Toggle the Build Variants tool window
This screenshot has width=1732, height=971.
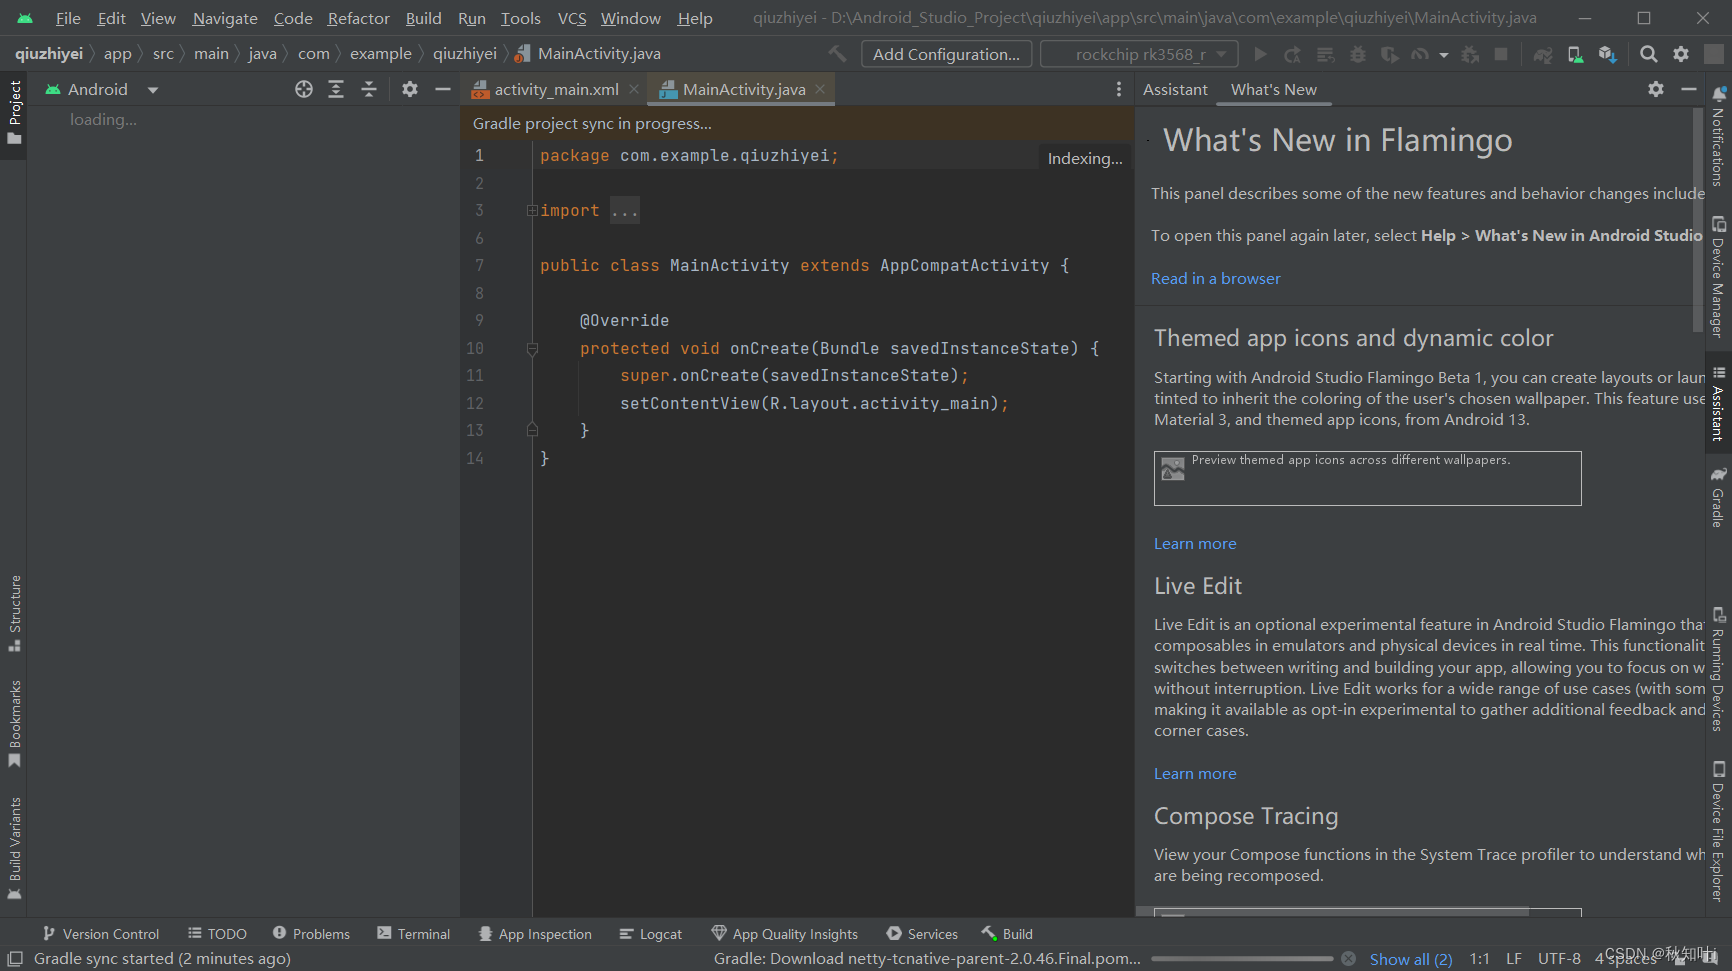coord(14,848)
